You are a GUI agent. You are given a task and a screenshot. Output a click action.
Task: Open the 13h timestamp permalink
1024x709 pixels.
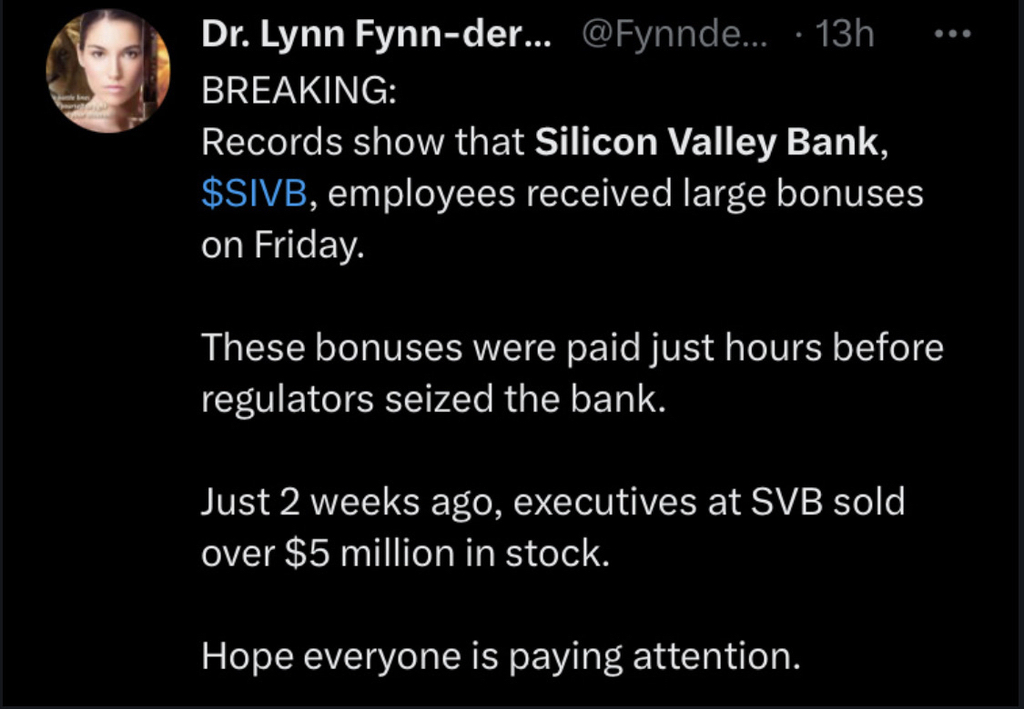pyautogui.click(x=844, y=36)
